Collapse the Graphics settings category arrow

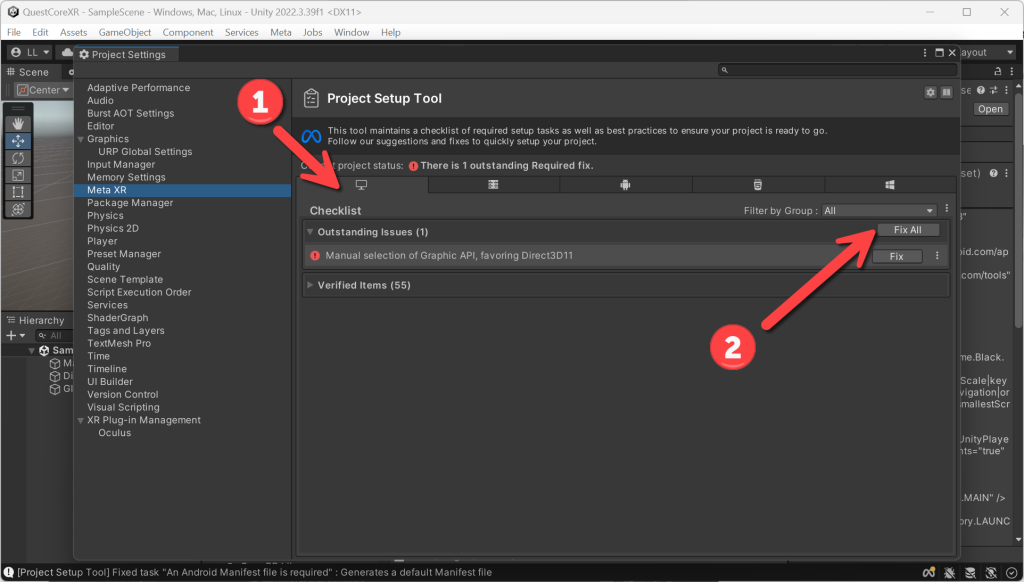pyautogui.click(x=80, y=139)
